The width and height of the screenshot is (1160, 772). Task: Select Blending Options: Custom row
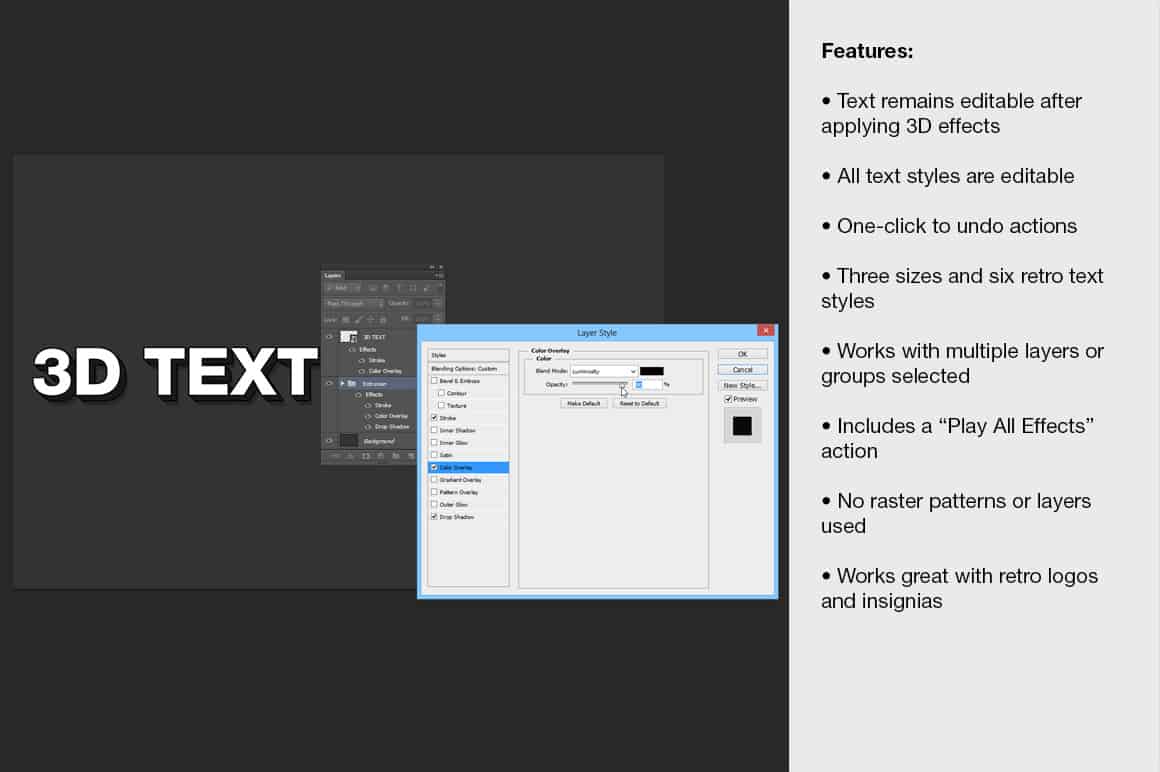coord(468,368)
